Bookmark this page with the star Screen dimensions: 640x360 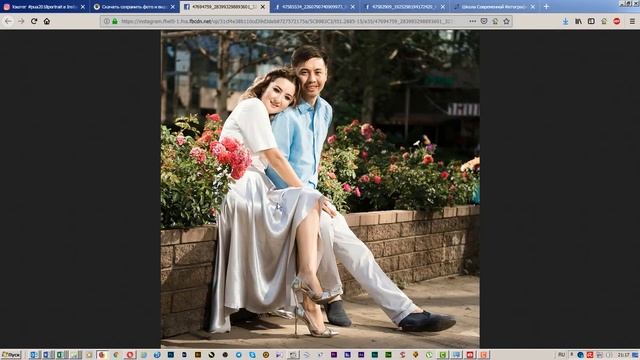point(507,21)
